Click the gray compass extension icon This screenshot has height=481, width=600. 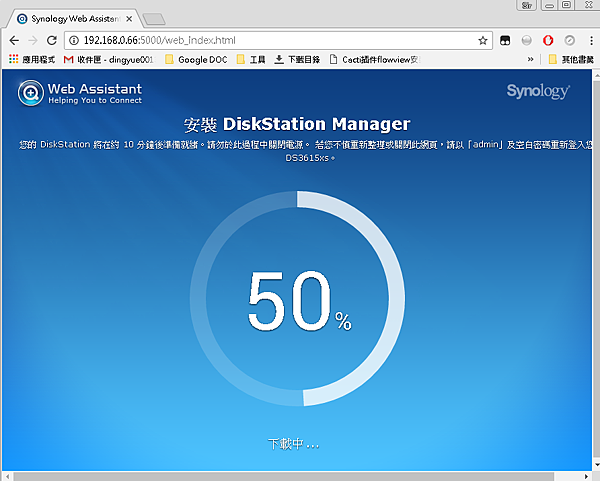click(x=569, y=40)
